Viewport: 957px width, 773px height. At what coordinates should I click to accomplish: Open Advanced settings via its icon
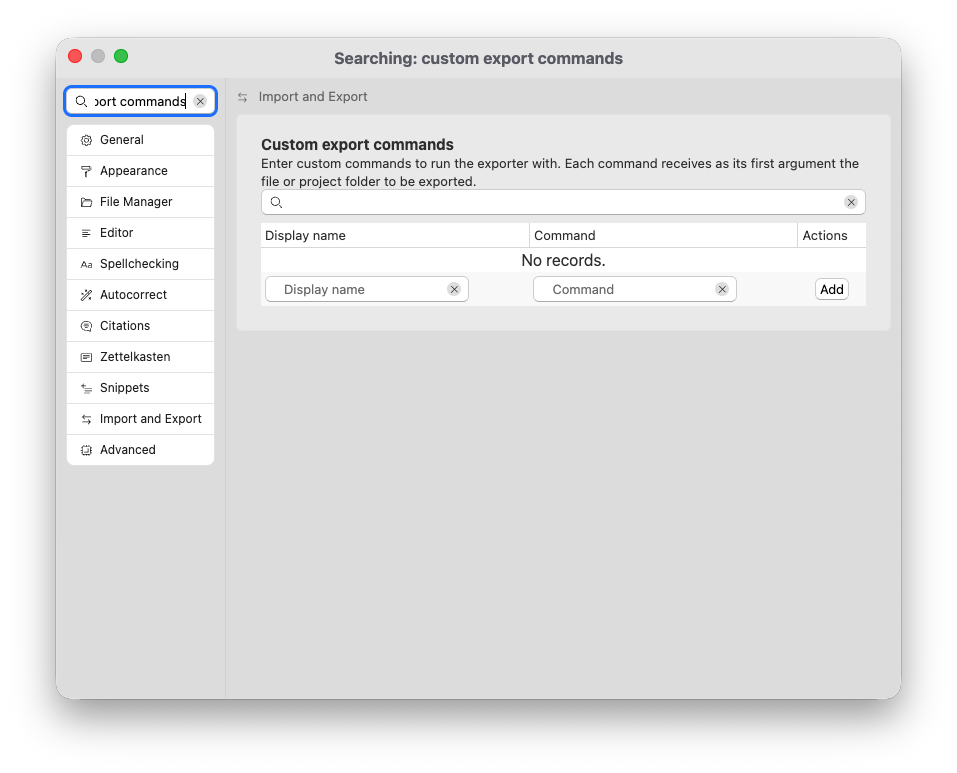(86, 450)
